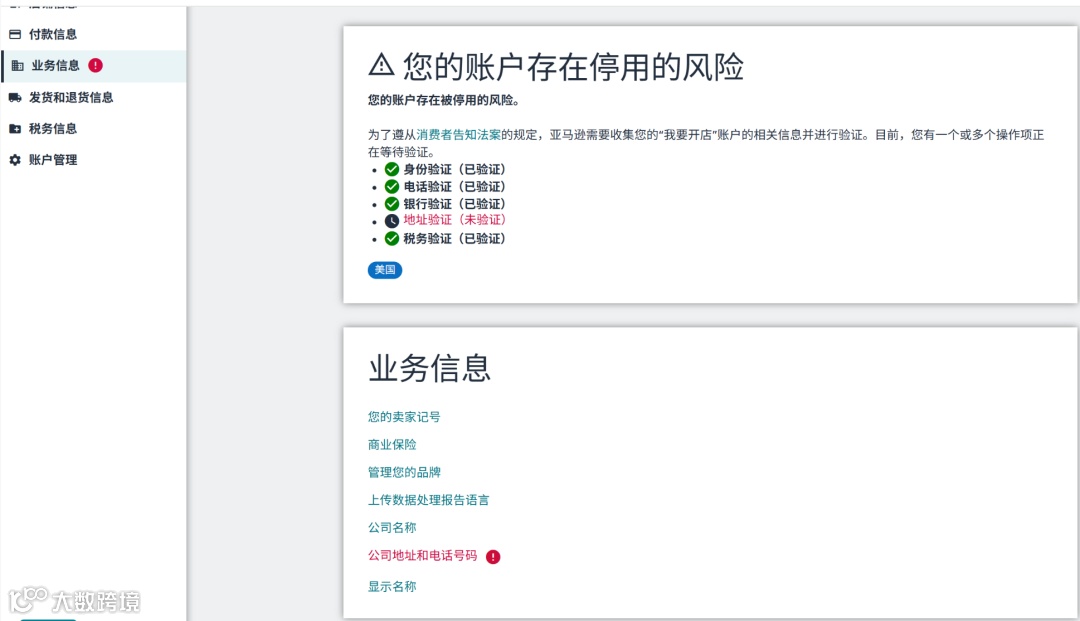Click the credit card icon beside 付款信息
The width and height of the screenshot is (1080, 621).
[x=15, y=34]
